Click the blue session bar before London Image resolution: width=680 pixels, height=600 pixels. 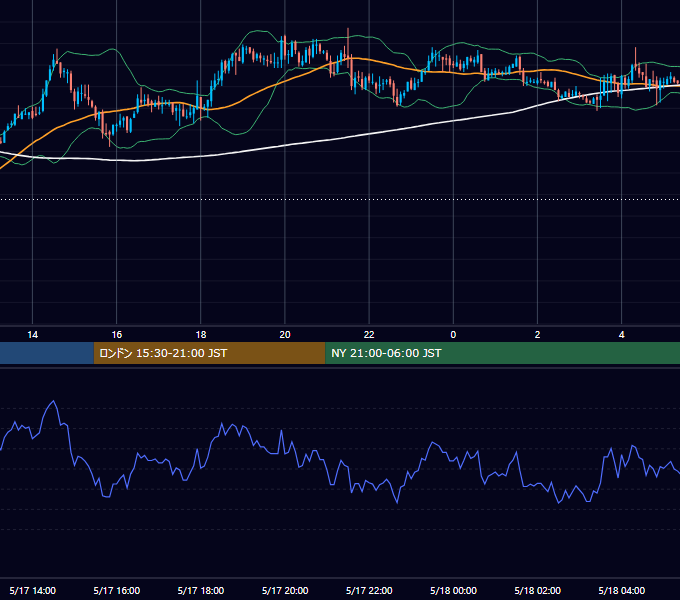(47, 353)
